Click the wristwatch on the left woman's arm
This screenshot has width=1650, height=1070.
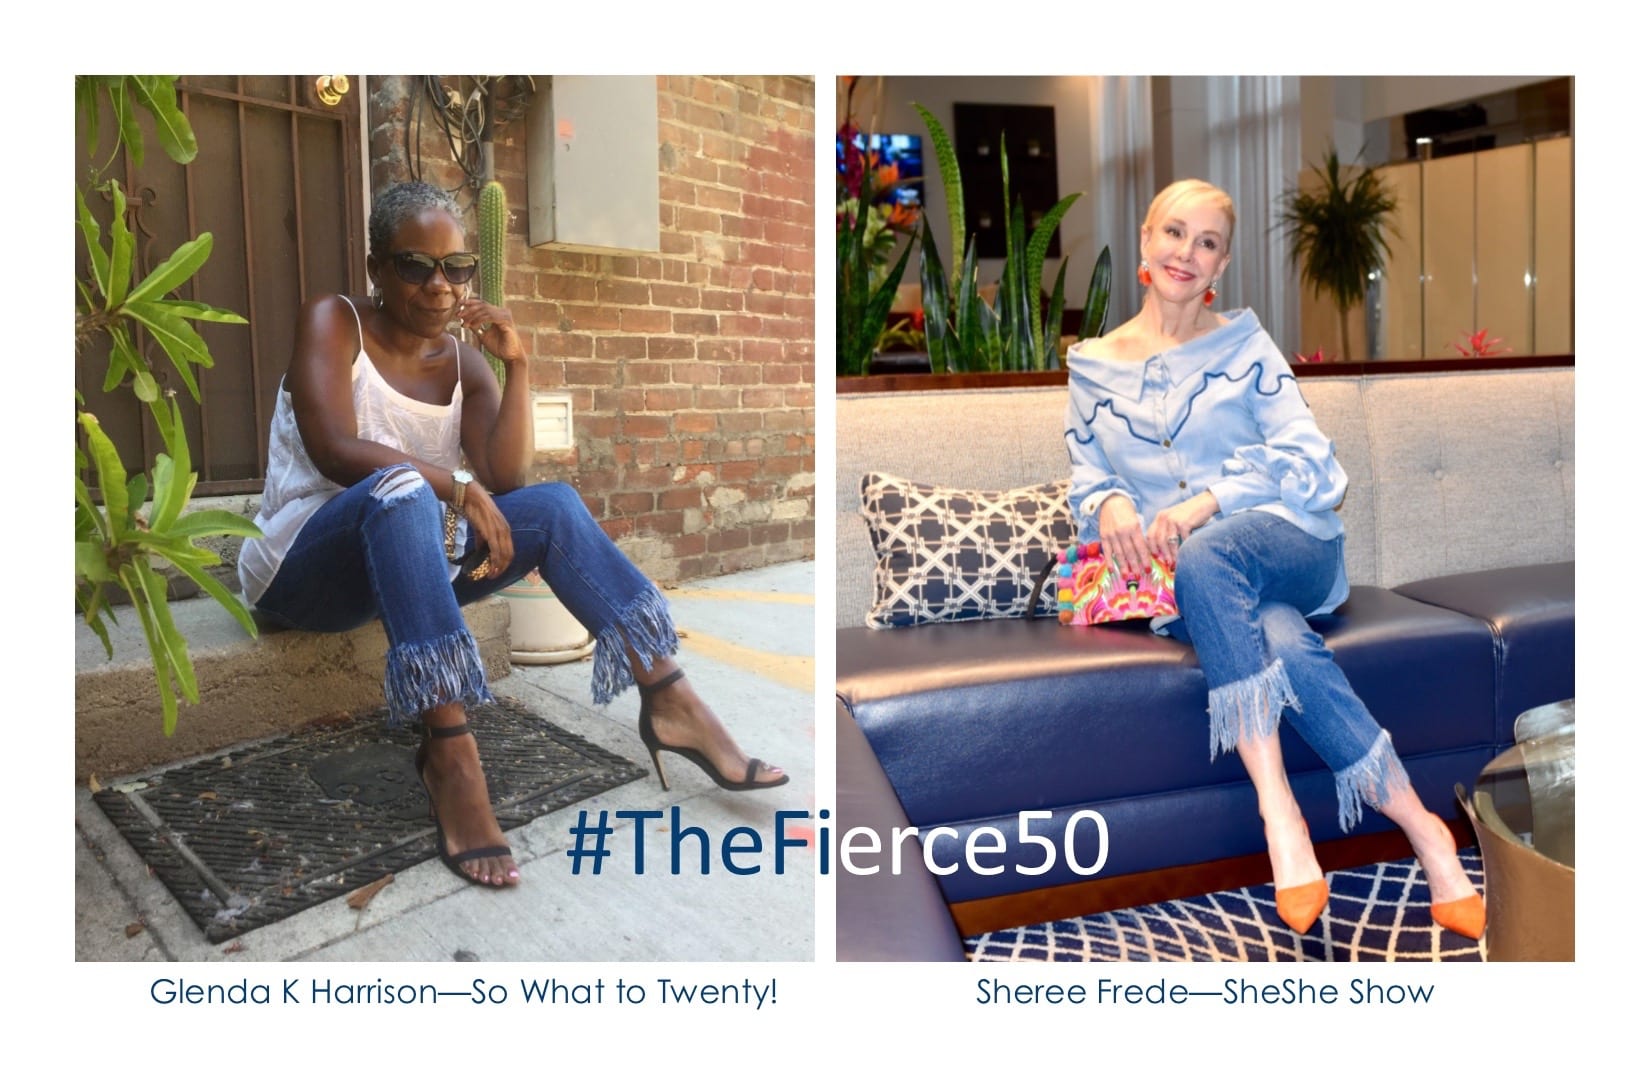[461, 489]
